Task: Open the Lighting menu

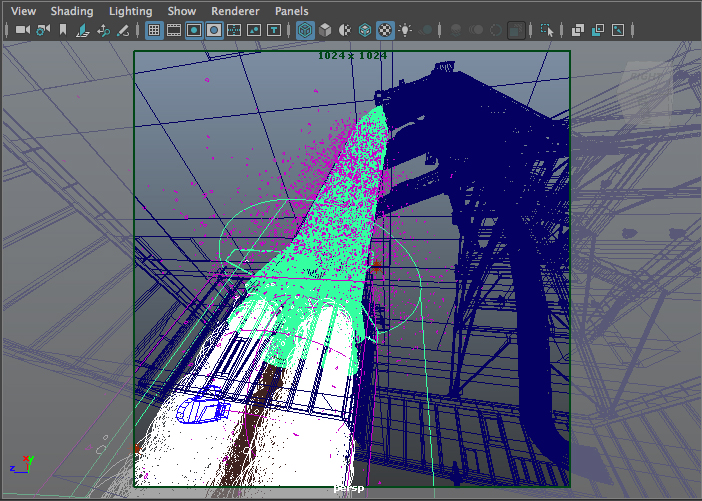Action: pyautogui.click(x=130, y=11)
